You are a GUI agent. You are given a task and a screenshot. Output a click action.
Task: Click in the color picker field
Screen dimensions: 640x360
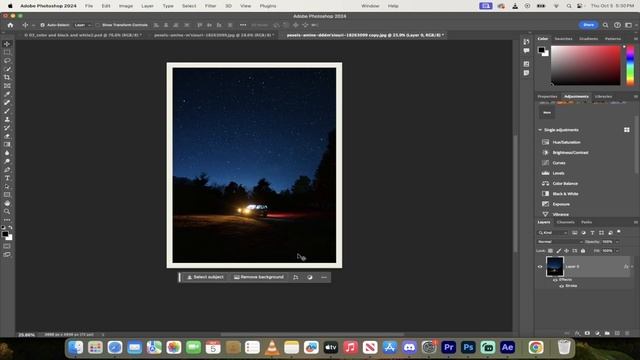(586, 65)
